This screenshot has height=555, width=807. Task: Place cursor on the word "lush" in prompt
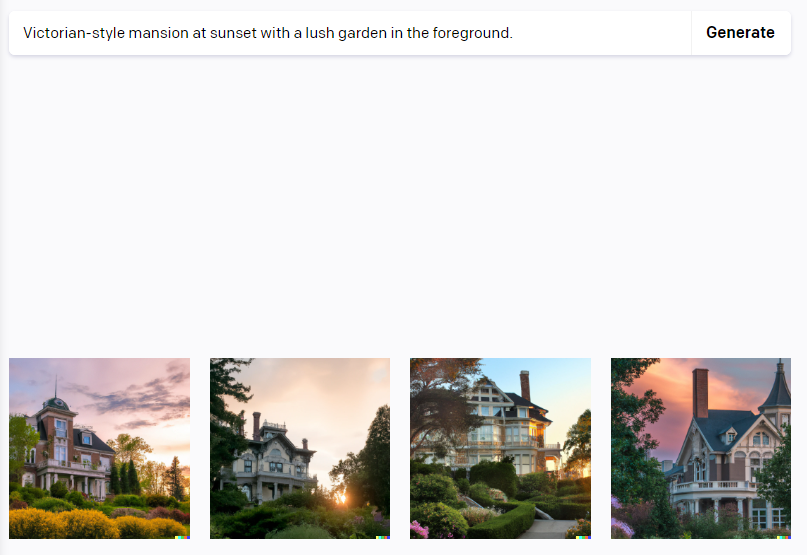click(x=320, y=33)
